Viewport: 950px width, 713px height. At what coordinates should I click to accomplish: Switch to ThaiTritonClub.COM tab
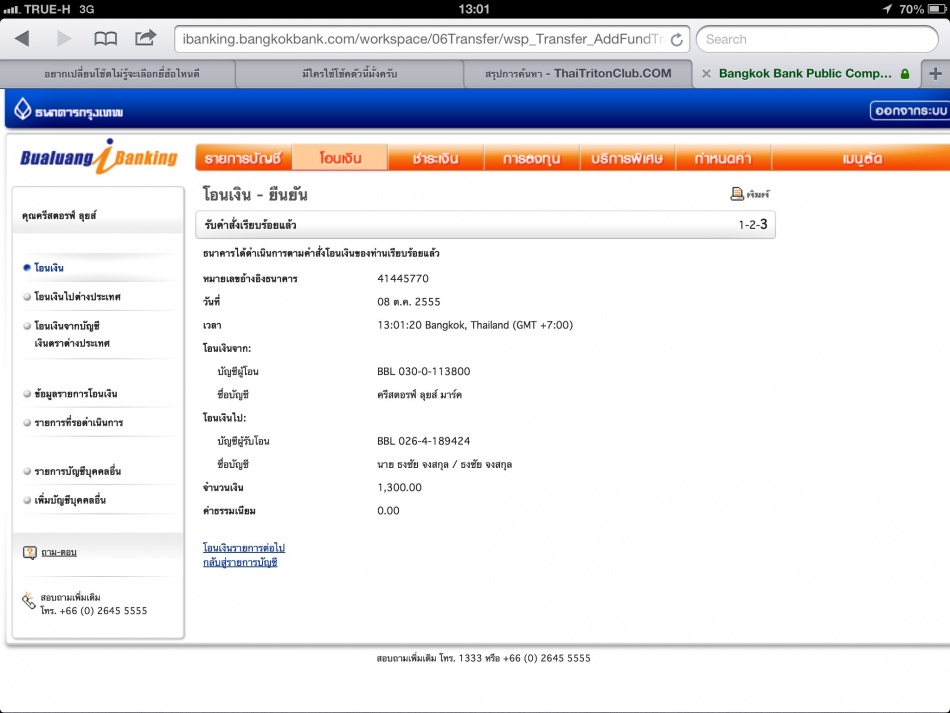578,74
